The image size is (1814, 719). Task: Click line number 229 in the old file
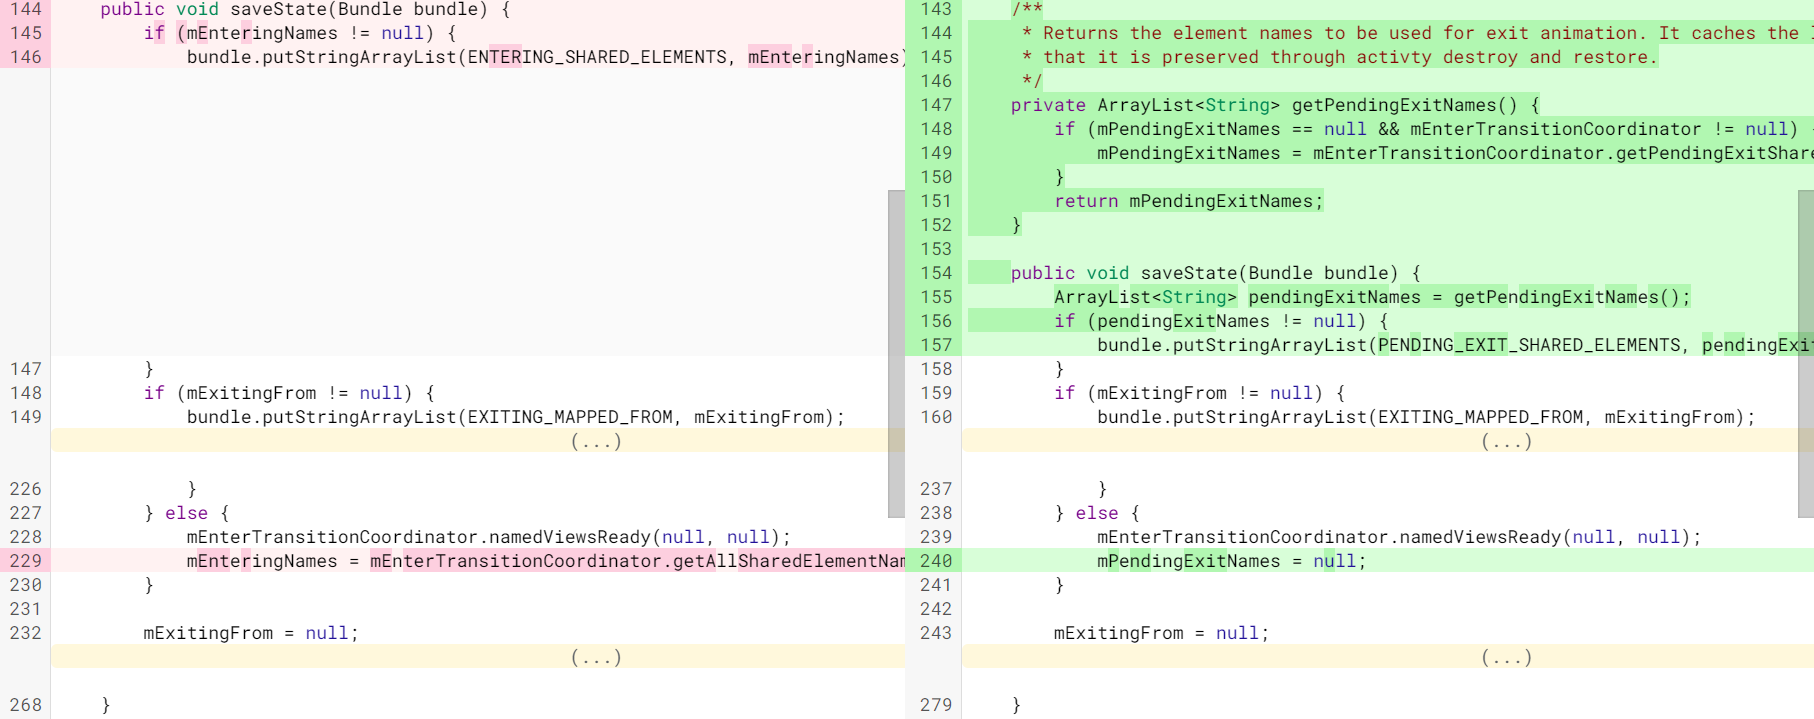tap(26, 561)
